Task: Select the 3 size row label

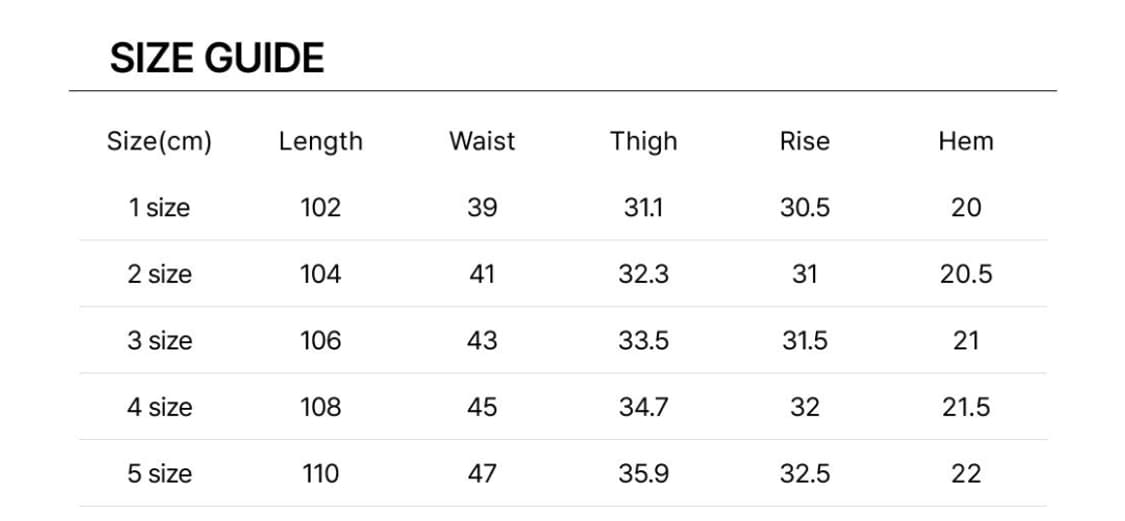Action: 159,341
